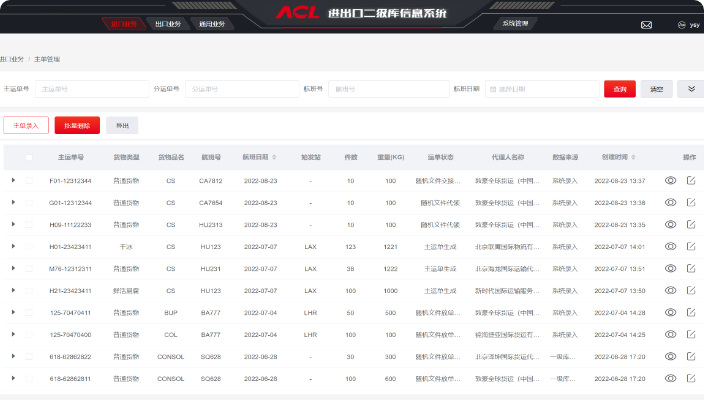Select checkbox for waybill H21-23423411
The image size is (704, 400).
(29, 290)
